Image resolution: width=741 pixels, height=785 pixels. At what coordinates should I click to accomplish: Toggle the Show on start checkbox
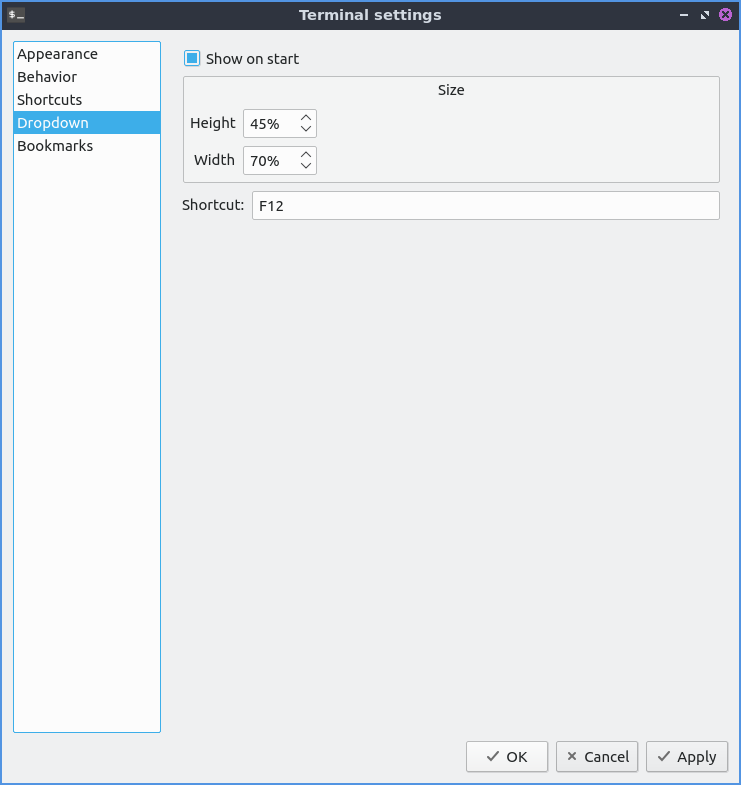[193, 59]
